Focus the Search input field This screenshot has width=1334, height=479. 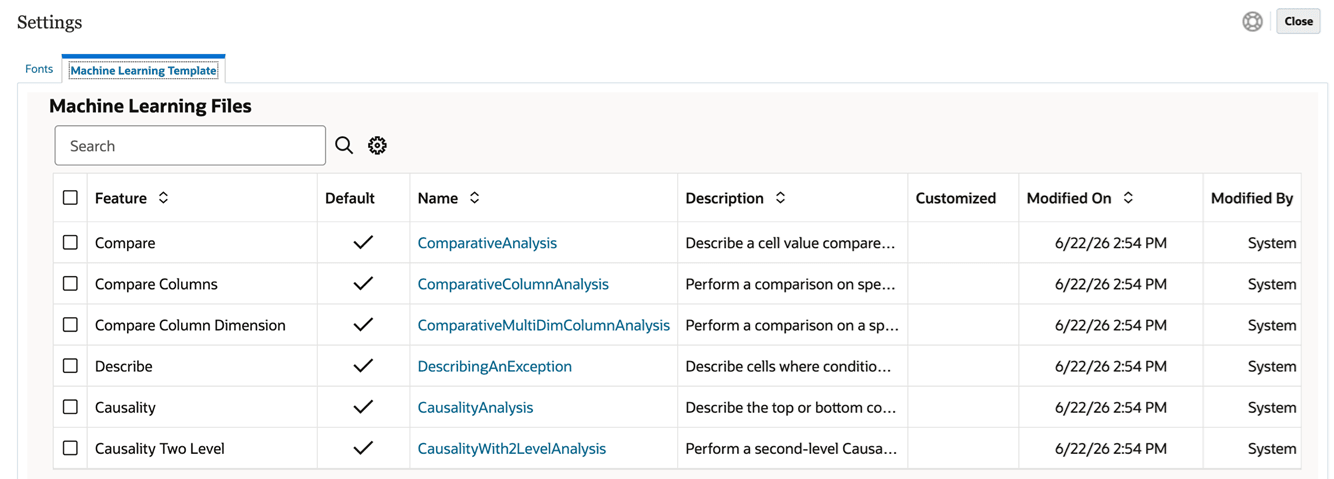click(190, 146)
